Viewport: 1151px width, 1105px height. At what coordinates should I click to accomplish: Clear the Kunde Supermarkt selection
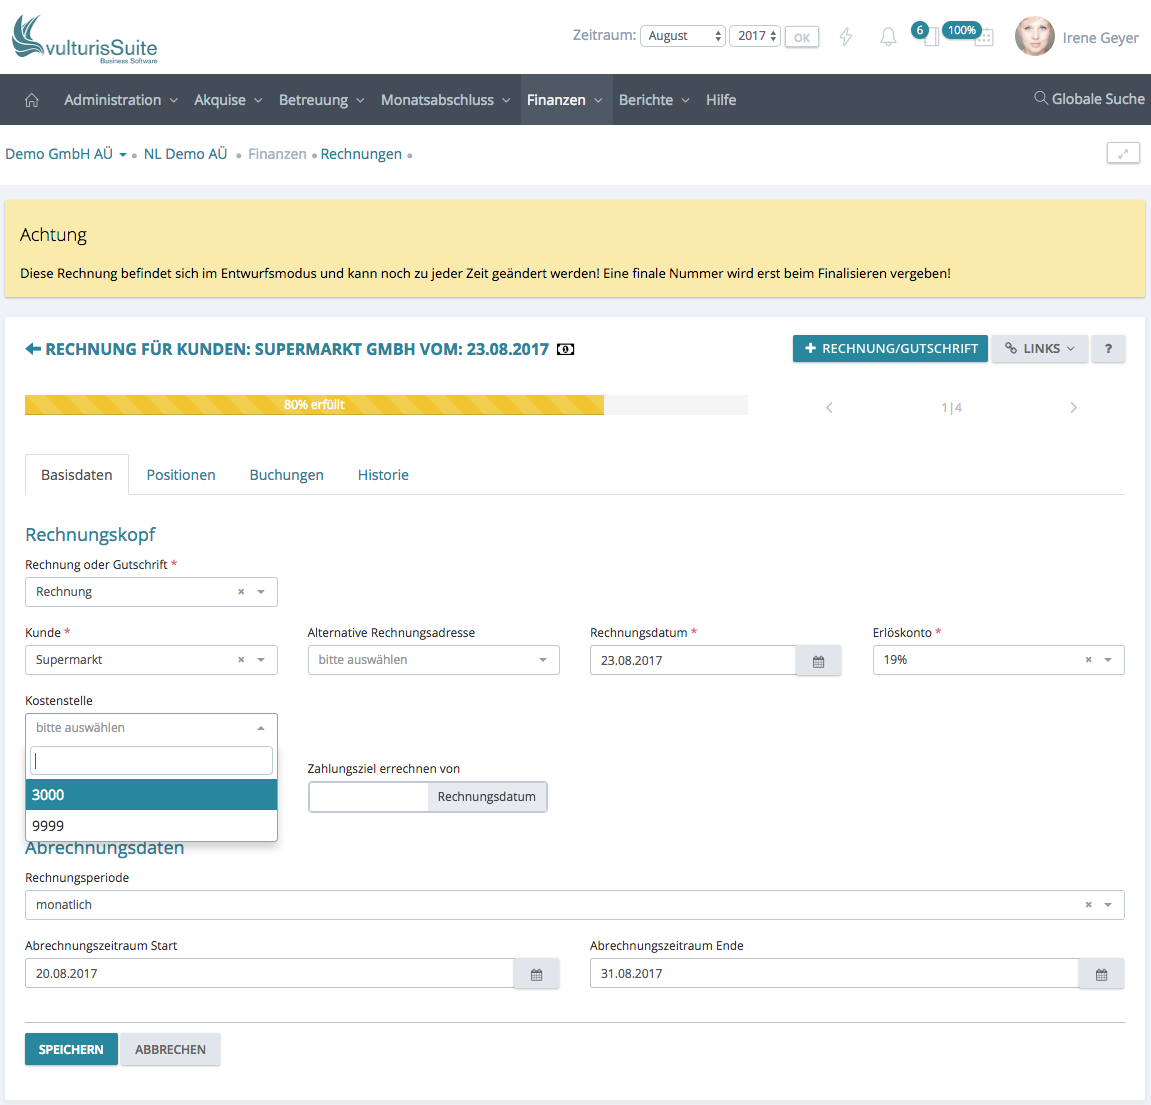(241, 660)
